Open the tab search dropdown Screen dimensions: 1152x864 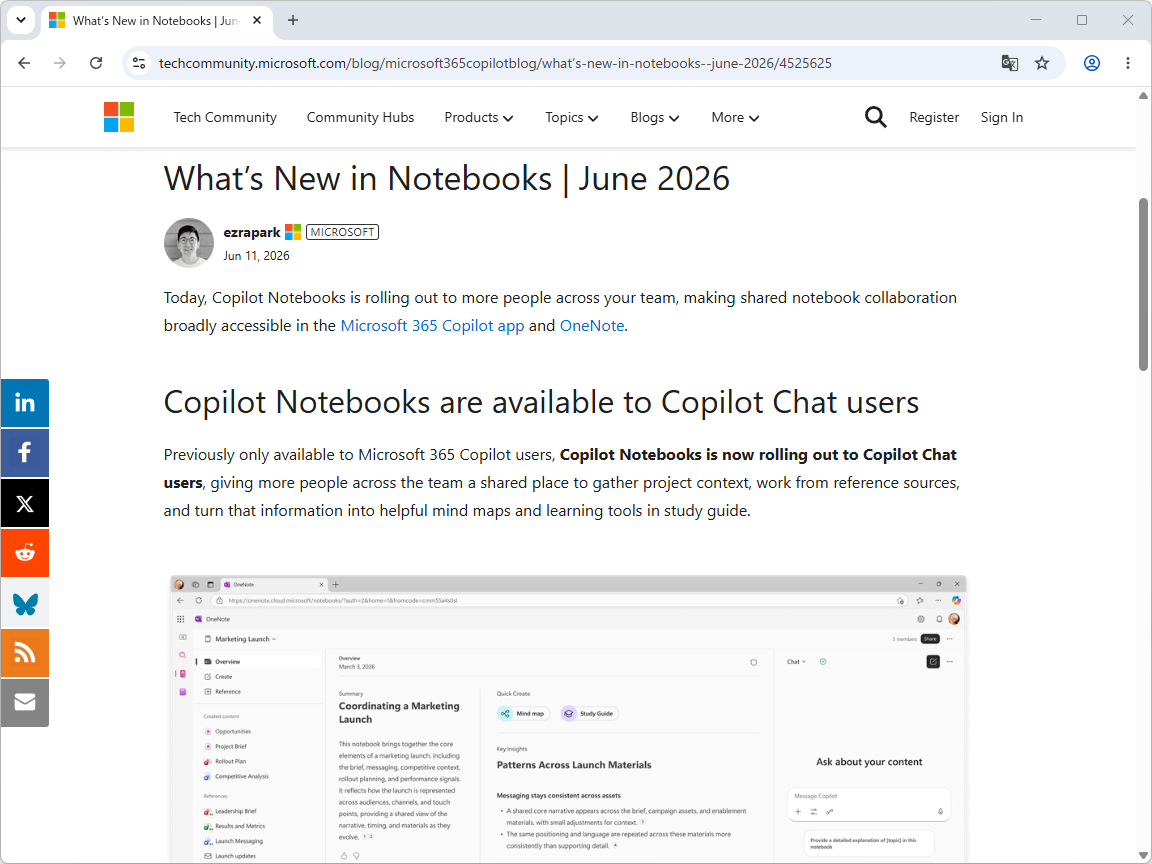(21, 21)
